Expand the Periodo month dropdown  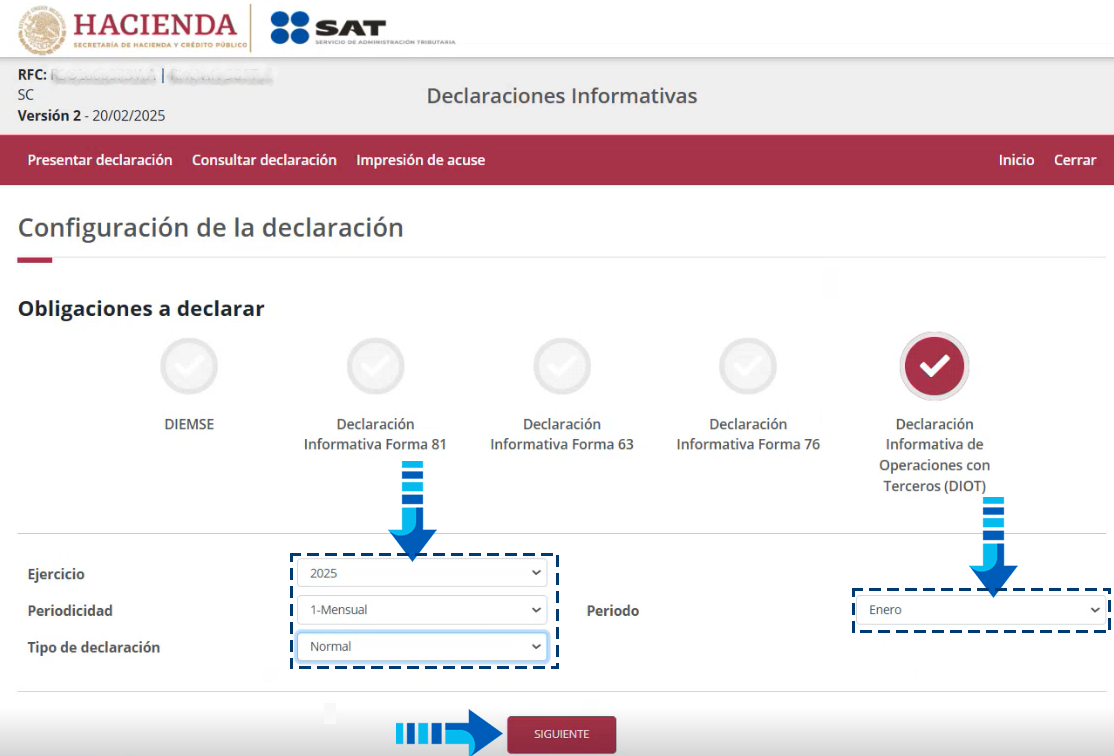tap(980, 610)
